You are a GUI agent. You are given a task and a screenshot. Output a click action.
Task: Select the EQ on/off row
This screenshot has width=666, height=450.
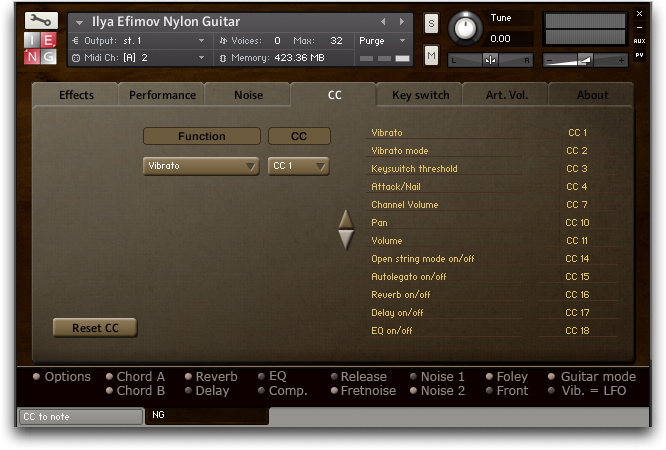492,331
